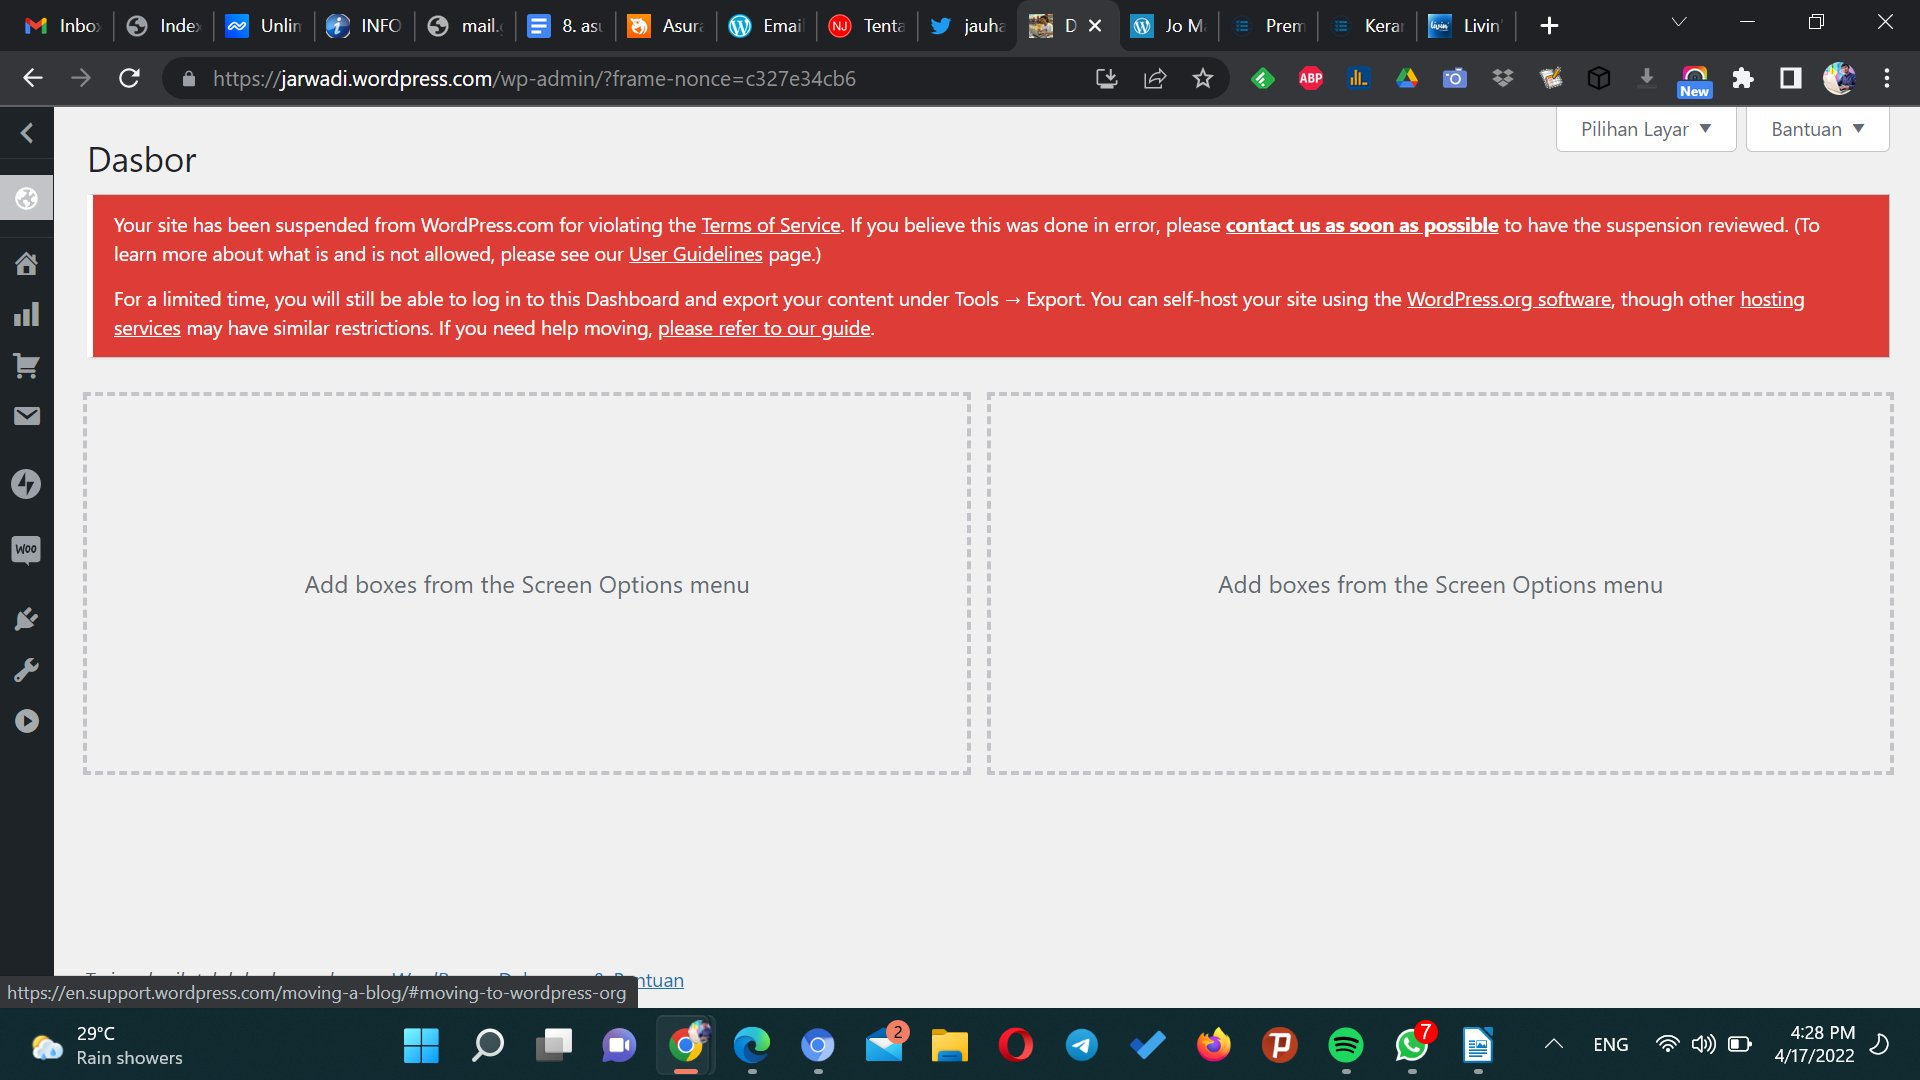Click the contact us as soon as possible link
This screenshot has width=1920, height=1080.
coord(1361,225)
